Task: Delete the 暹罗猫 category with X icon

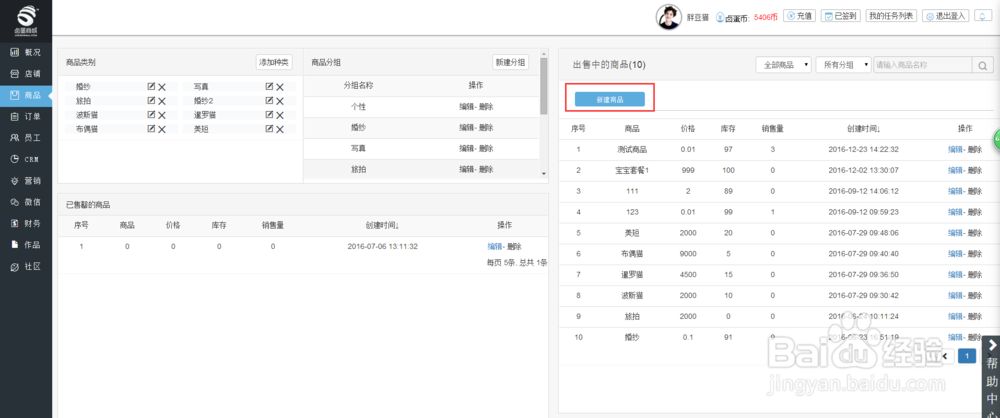Action: coord(280,115)
